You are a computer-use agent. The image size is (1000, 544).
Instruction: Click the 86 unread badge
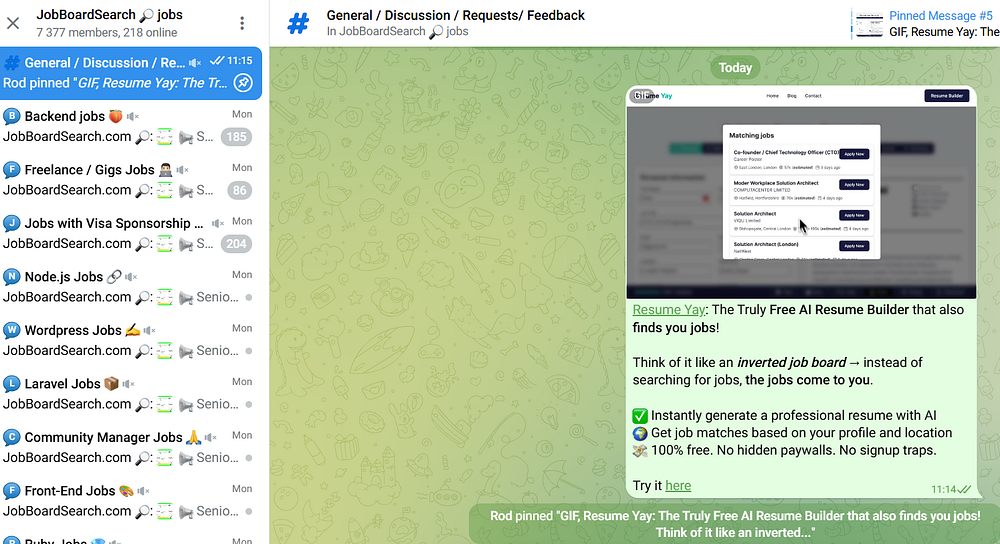(x=240, y=190)
